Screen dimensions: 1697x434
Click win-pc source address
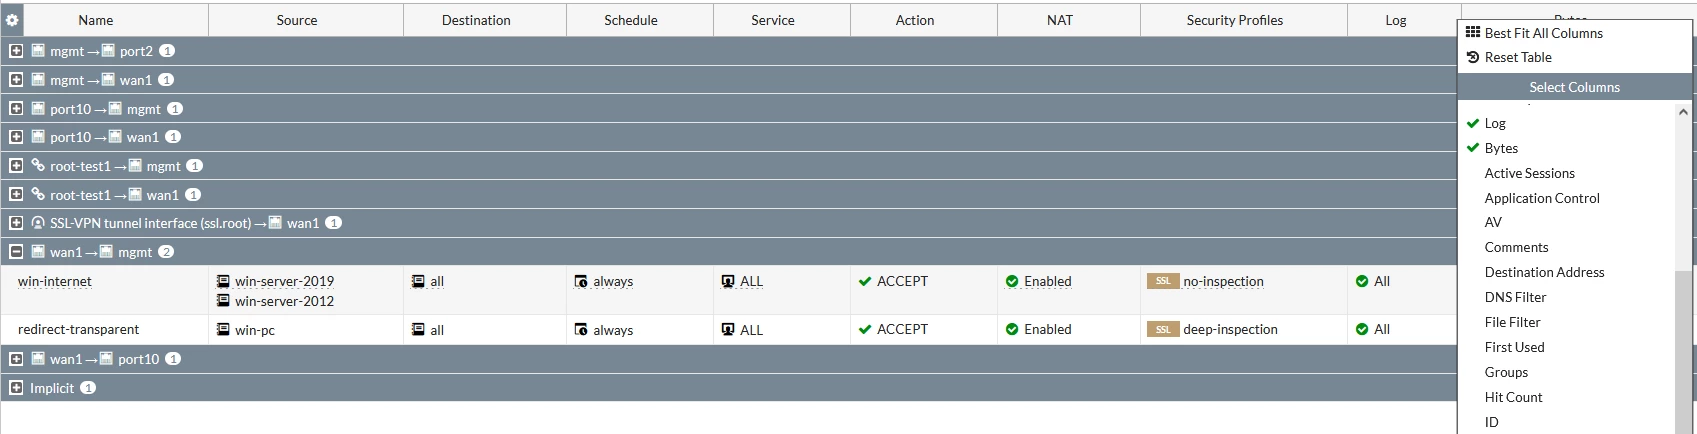pos(255,330)
